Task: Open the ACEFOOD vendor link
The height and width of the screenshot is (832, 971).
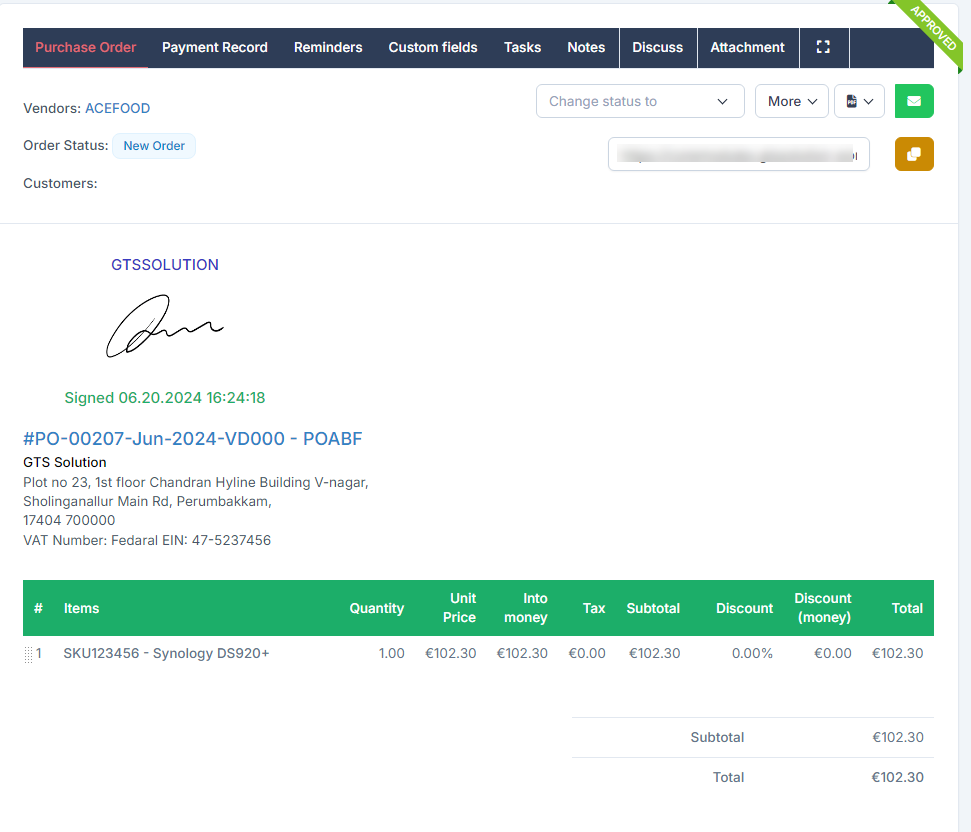Action: (x=117, y=108)
